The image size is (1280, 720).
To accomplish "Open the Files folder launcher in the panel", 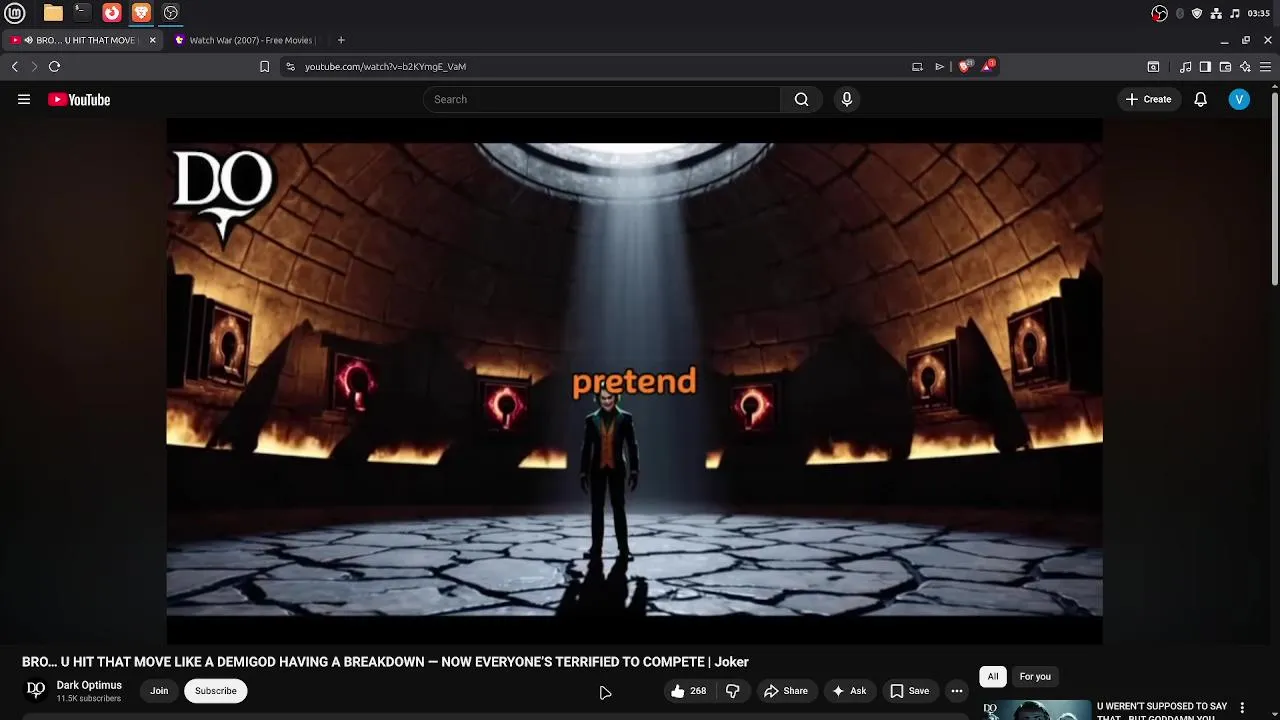I will (53, 13).
